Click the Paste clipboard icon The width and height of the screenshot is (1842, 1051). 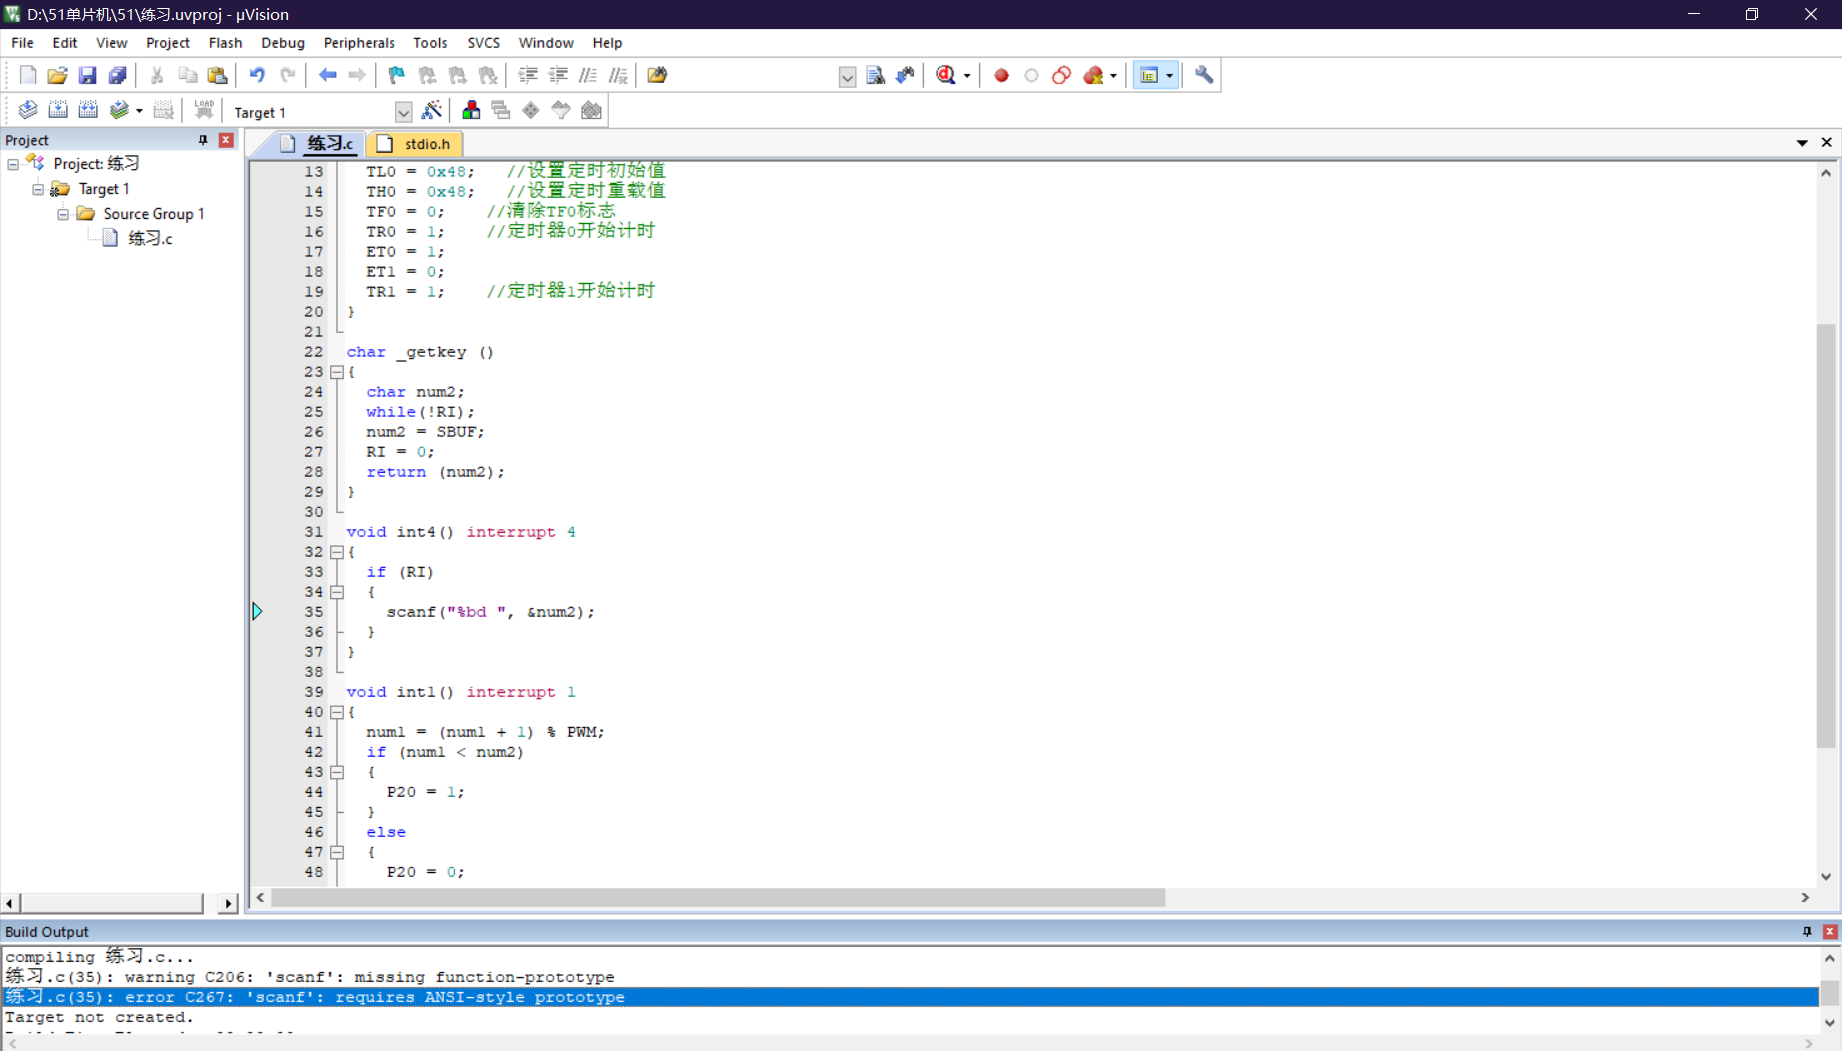pyautogui.click(x=217, y=75)
